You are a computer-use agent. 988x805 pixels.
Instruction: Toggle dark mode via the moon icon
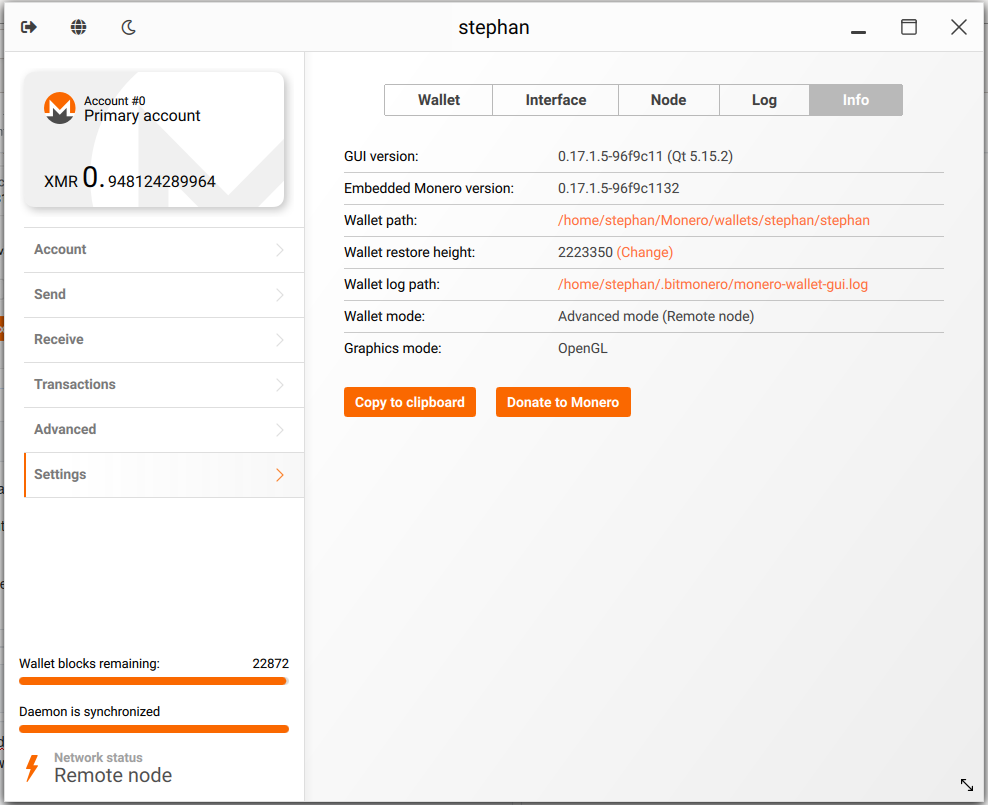128,27
